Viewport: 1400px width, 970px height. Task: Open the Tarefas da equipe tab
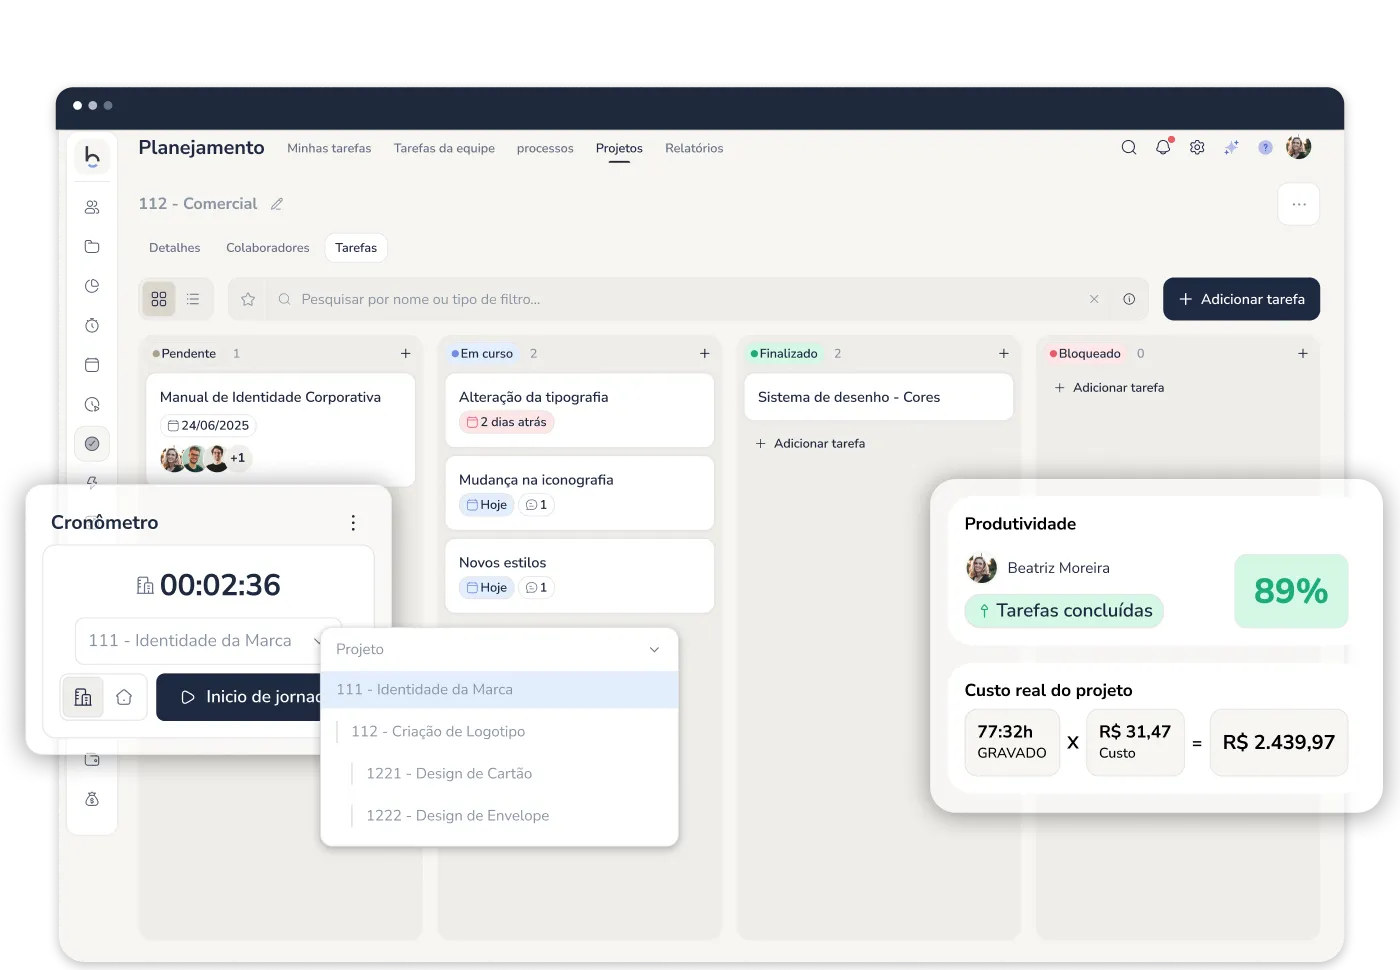click(x=444, y=148)
